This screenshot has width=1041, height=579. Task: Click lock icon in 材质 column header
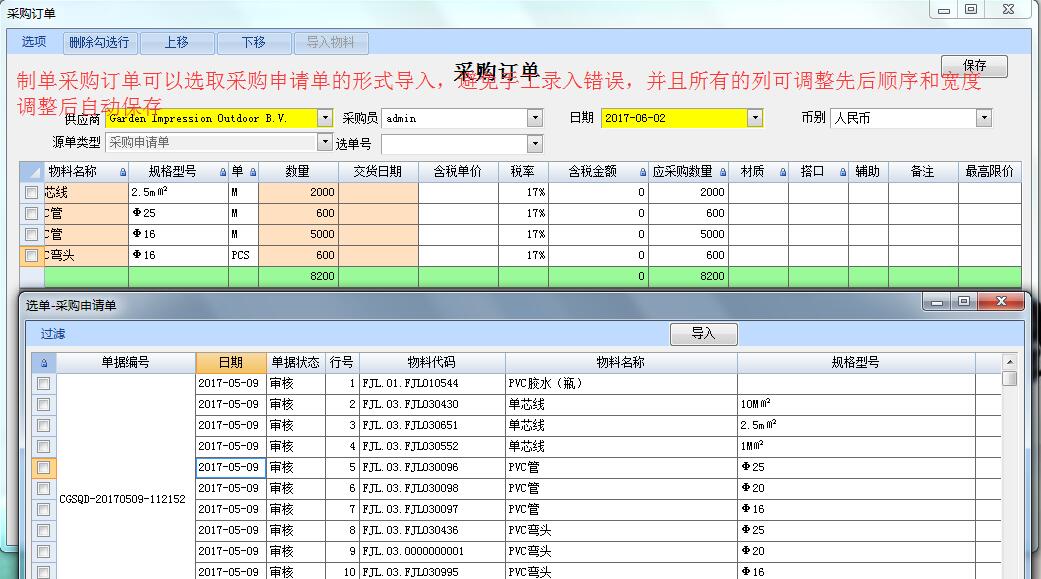(x=783, y=172)
